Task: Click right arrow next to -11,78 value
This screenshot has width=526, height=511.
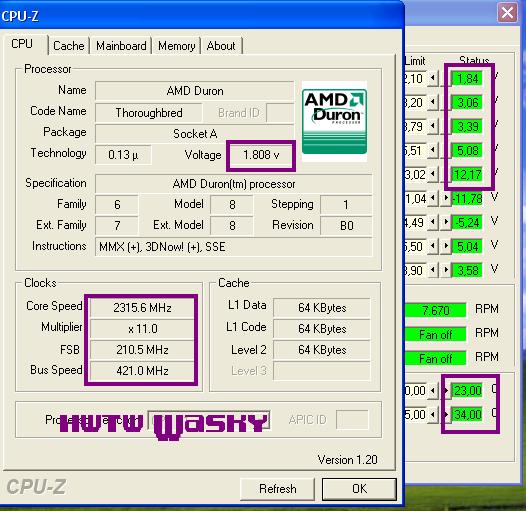Action: click(x=446, y=198)
